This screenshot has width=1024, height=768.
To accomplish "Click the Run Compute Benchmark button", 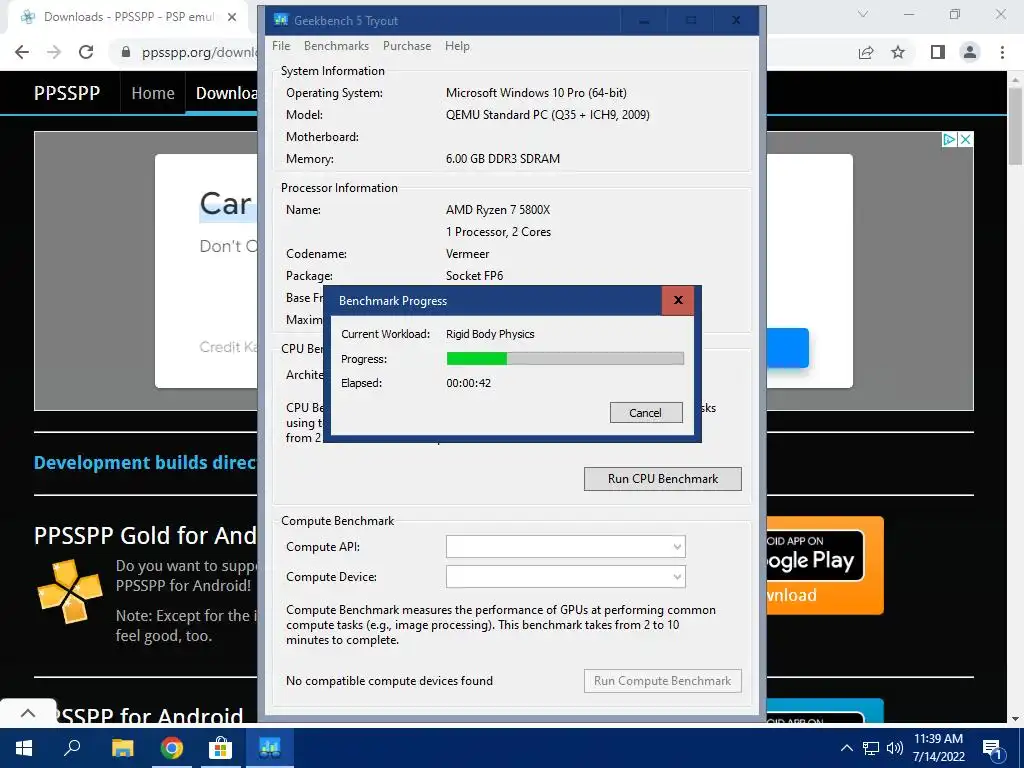I will 663,680.
